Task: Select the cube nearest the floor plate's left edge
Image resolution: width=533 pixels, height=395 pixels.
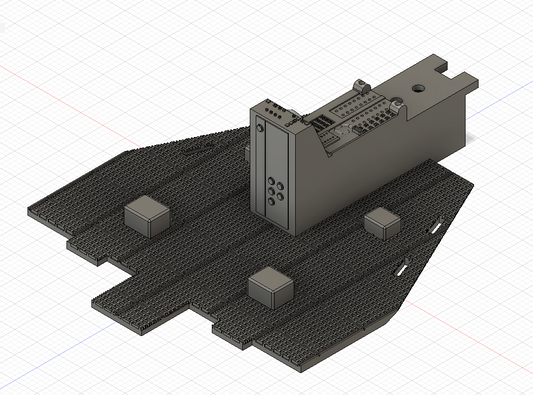Action: [x=147, y=216]
